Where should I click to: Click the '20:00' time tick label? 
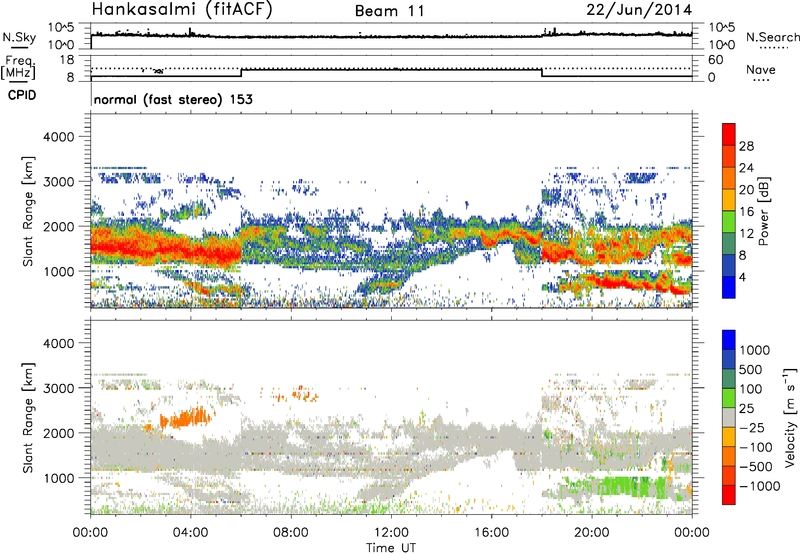[x=591, y=533]
